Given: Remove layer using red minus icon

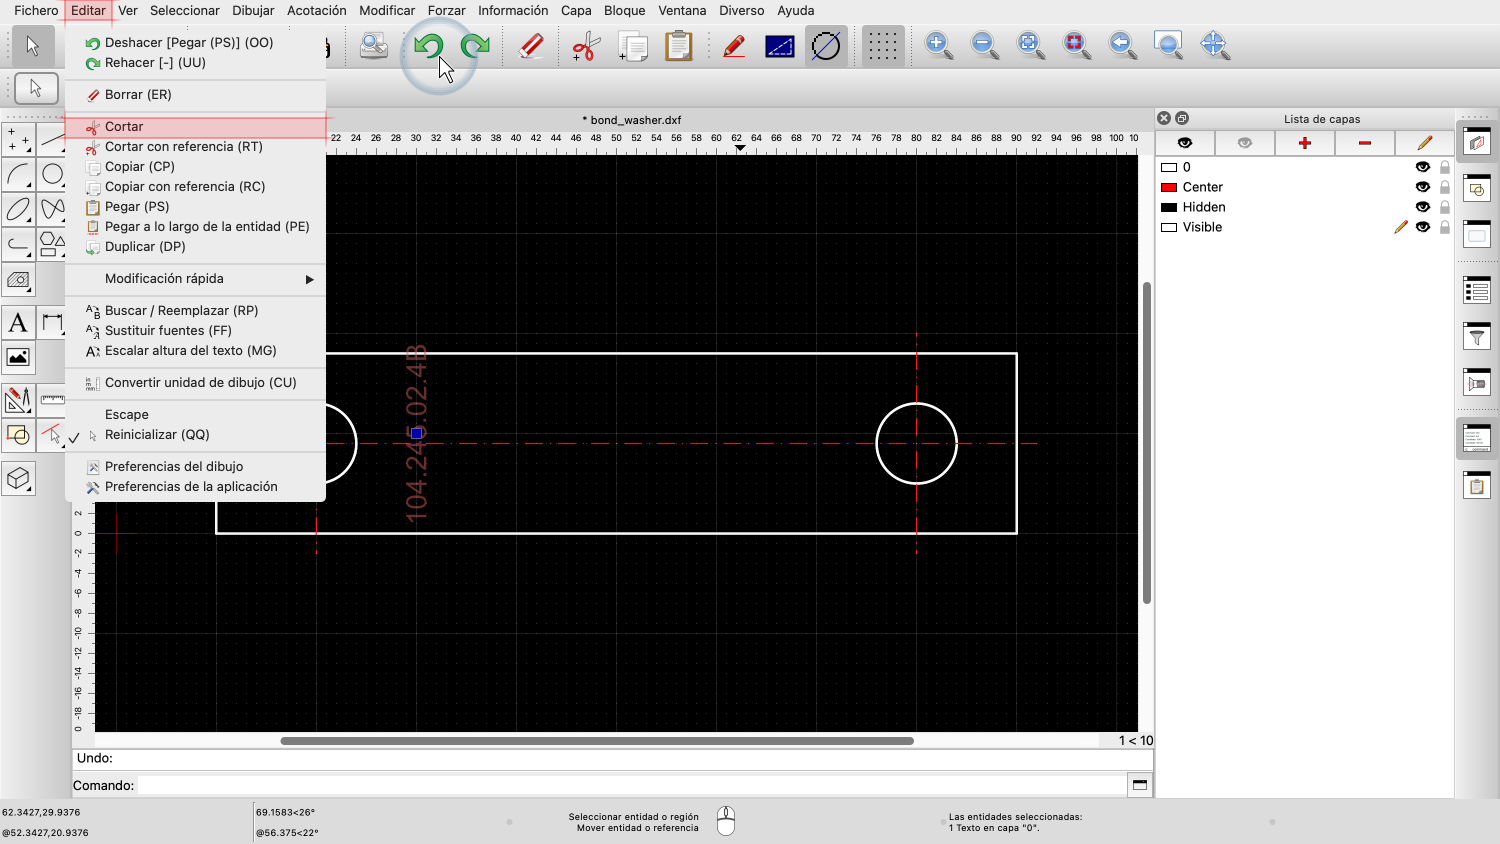Looking at the screenshot, I should click(1364, 143).
